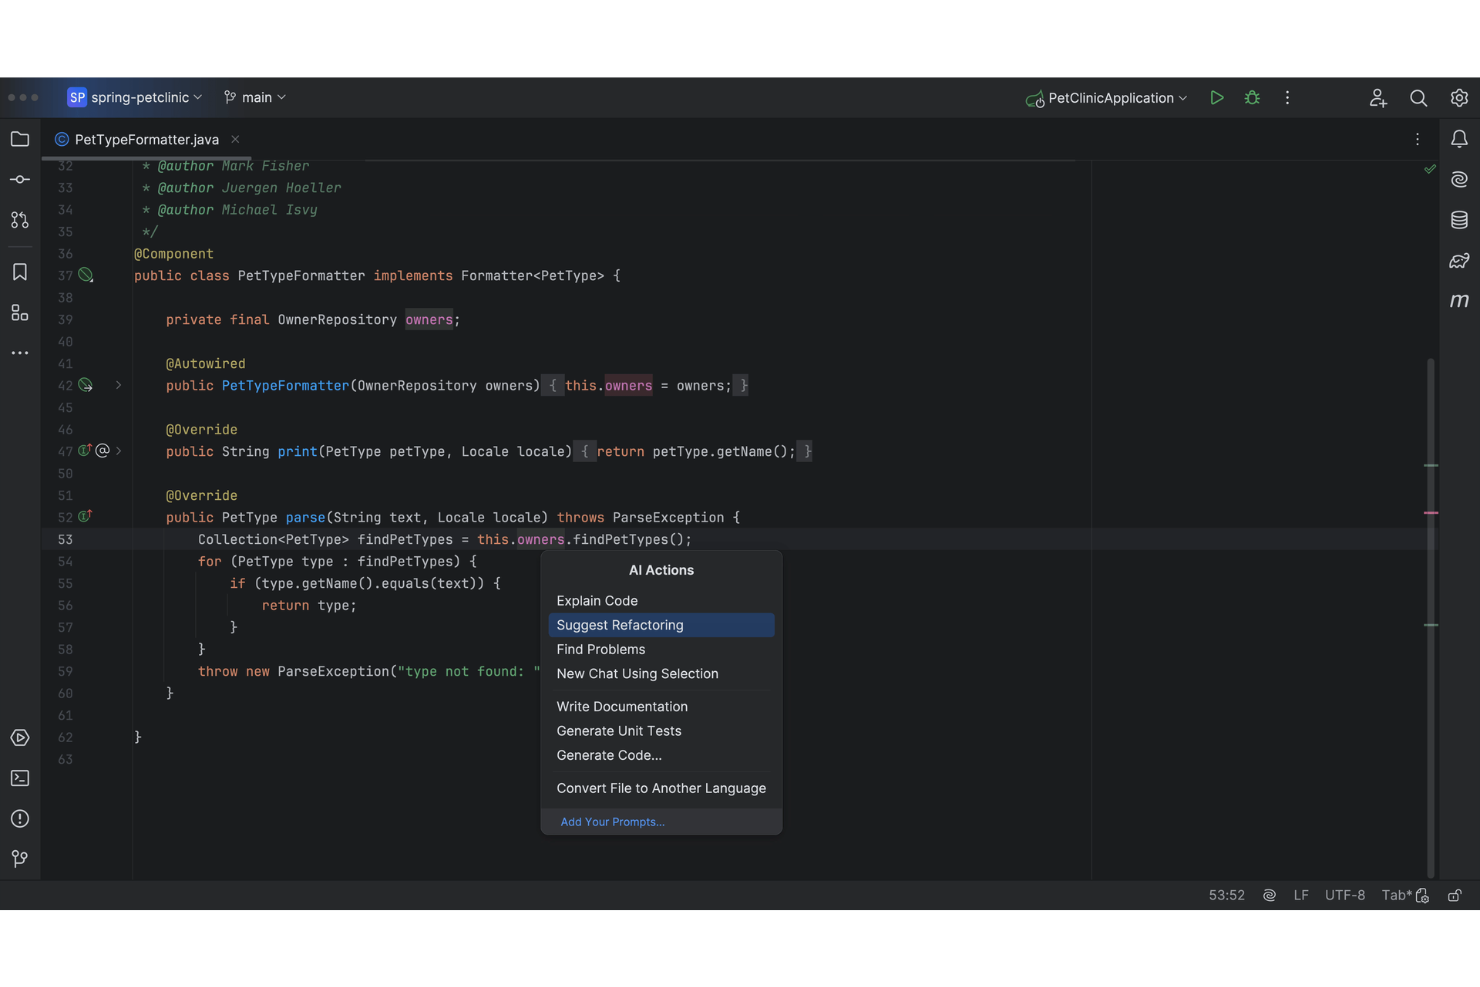Choose Find Problems from AI Actions
The image size is (1480, 987).
661,650
